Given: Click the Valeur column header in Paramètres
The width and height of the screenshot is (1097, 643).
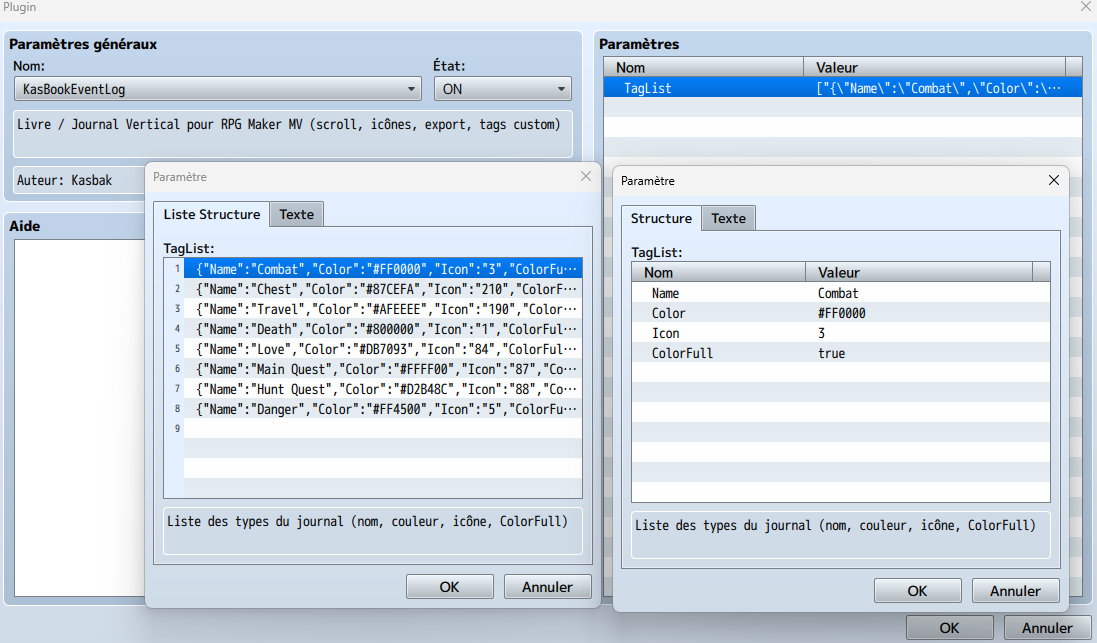Looking at the screenshot, I should (934, 67).
